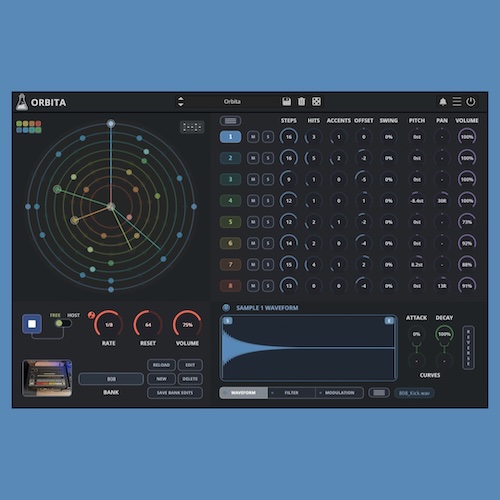Select track 7 button
The image size is (500, 500).
coord(230,265)
